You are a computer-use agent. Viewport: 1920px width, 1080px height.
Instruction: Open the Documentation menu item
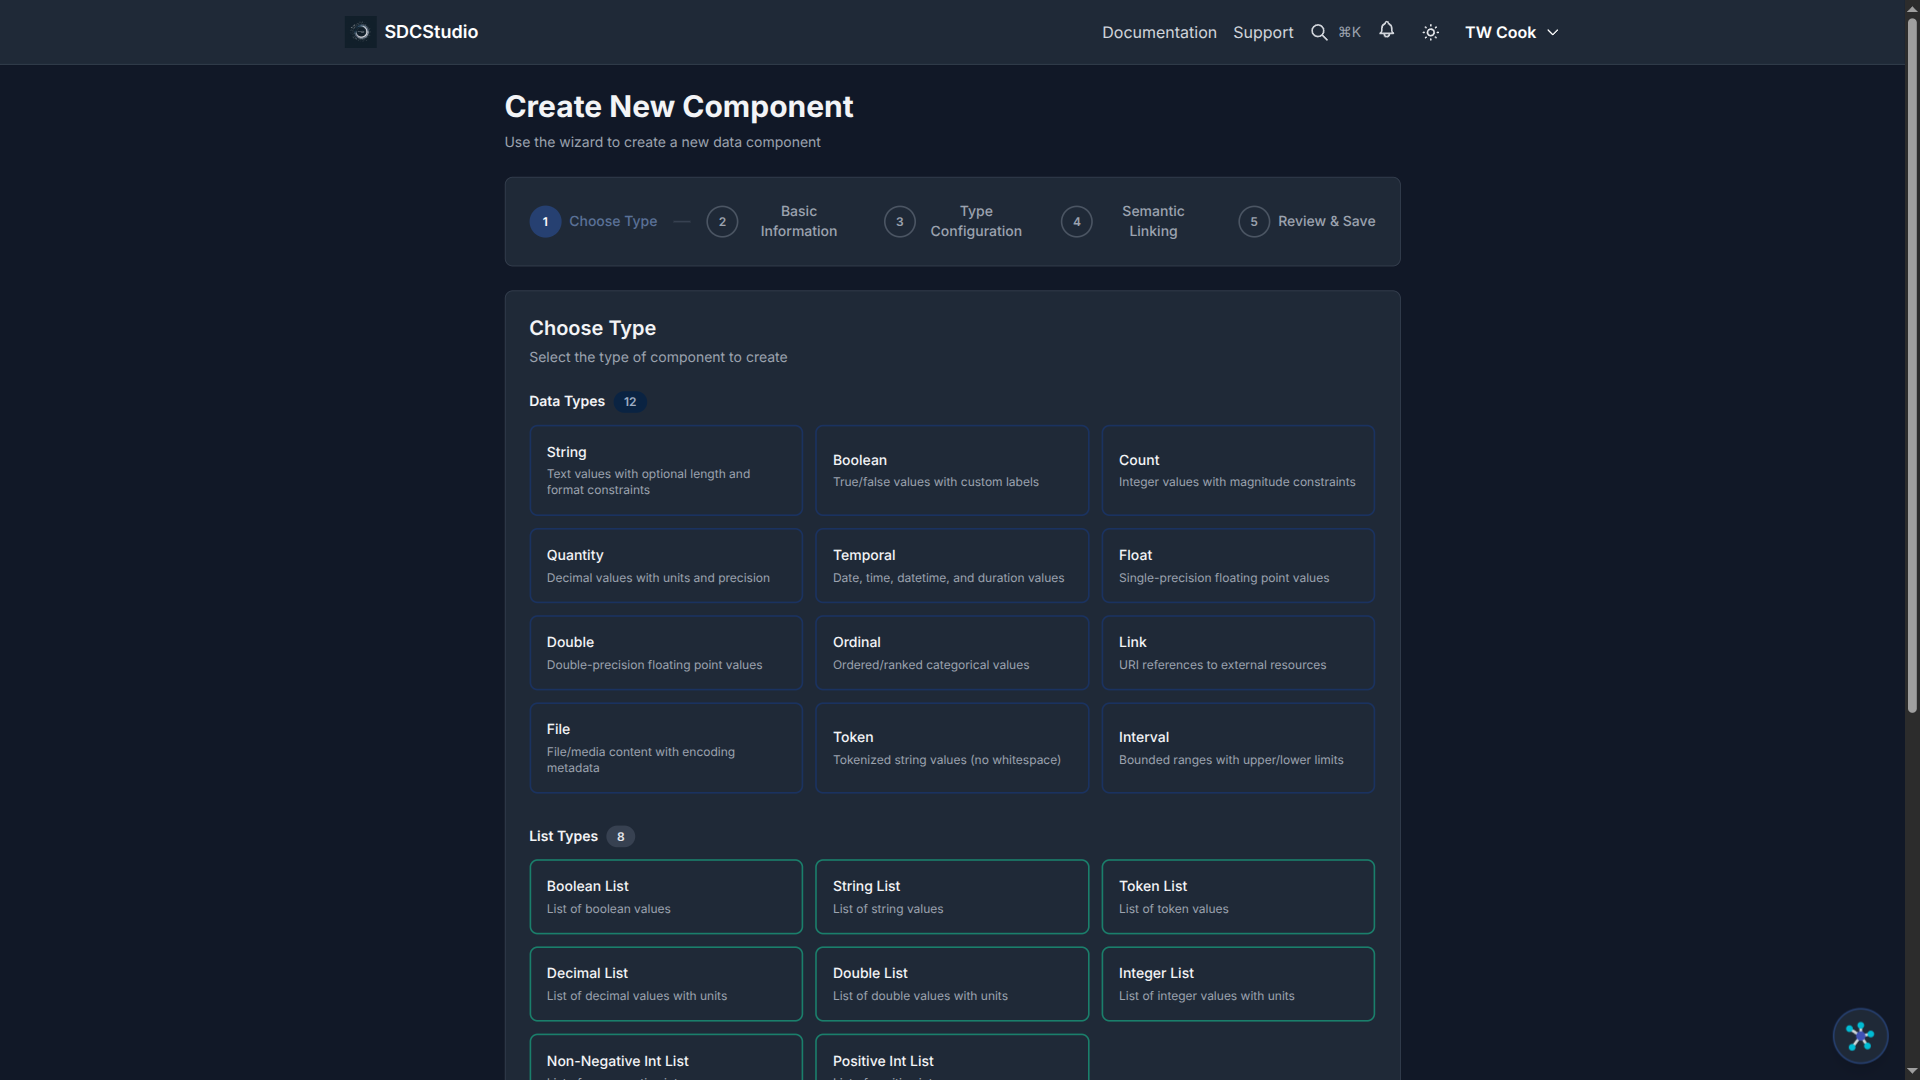[x=1158, y=32]
